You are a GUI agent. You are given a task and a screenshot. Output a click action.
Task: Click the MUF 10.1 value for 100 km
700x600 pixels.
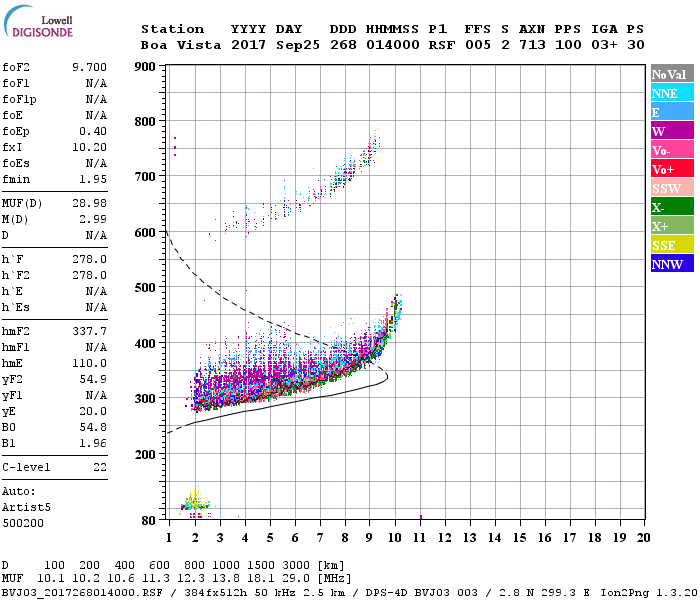[51, 579]
